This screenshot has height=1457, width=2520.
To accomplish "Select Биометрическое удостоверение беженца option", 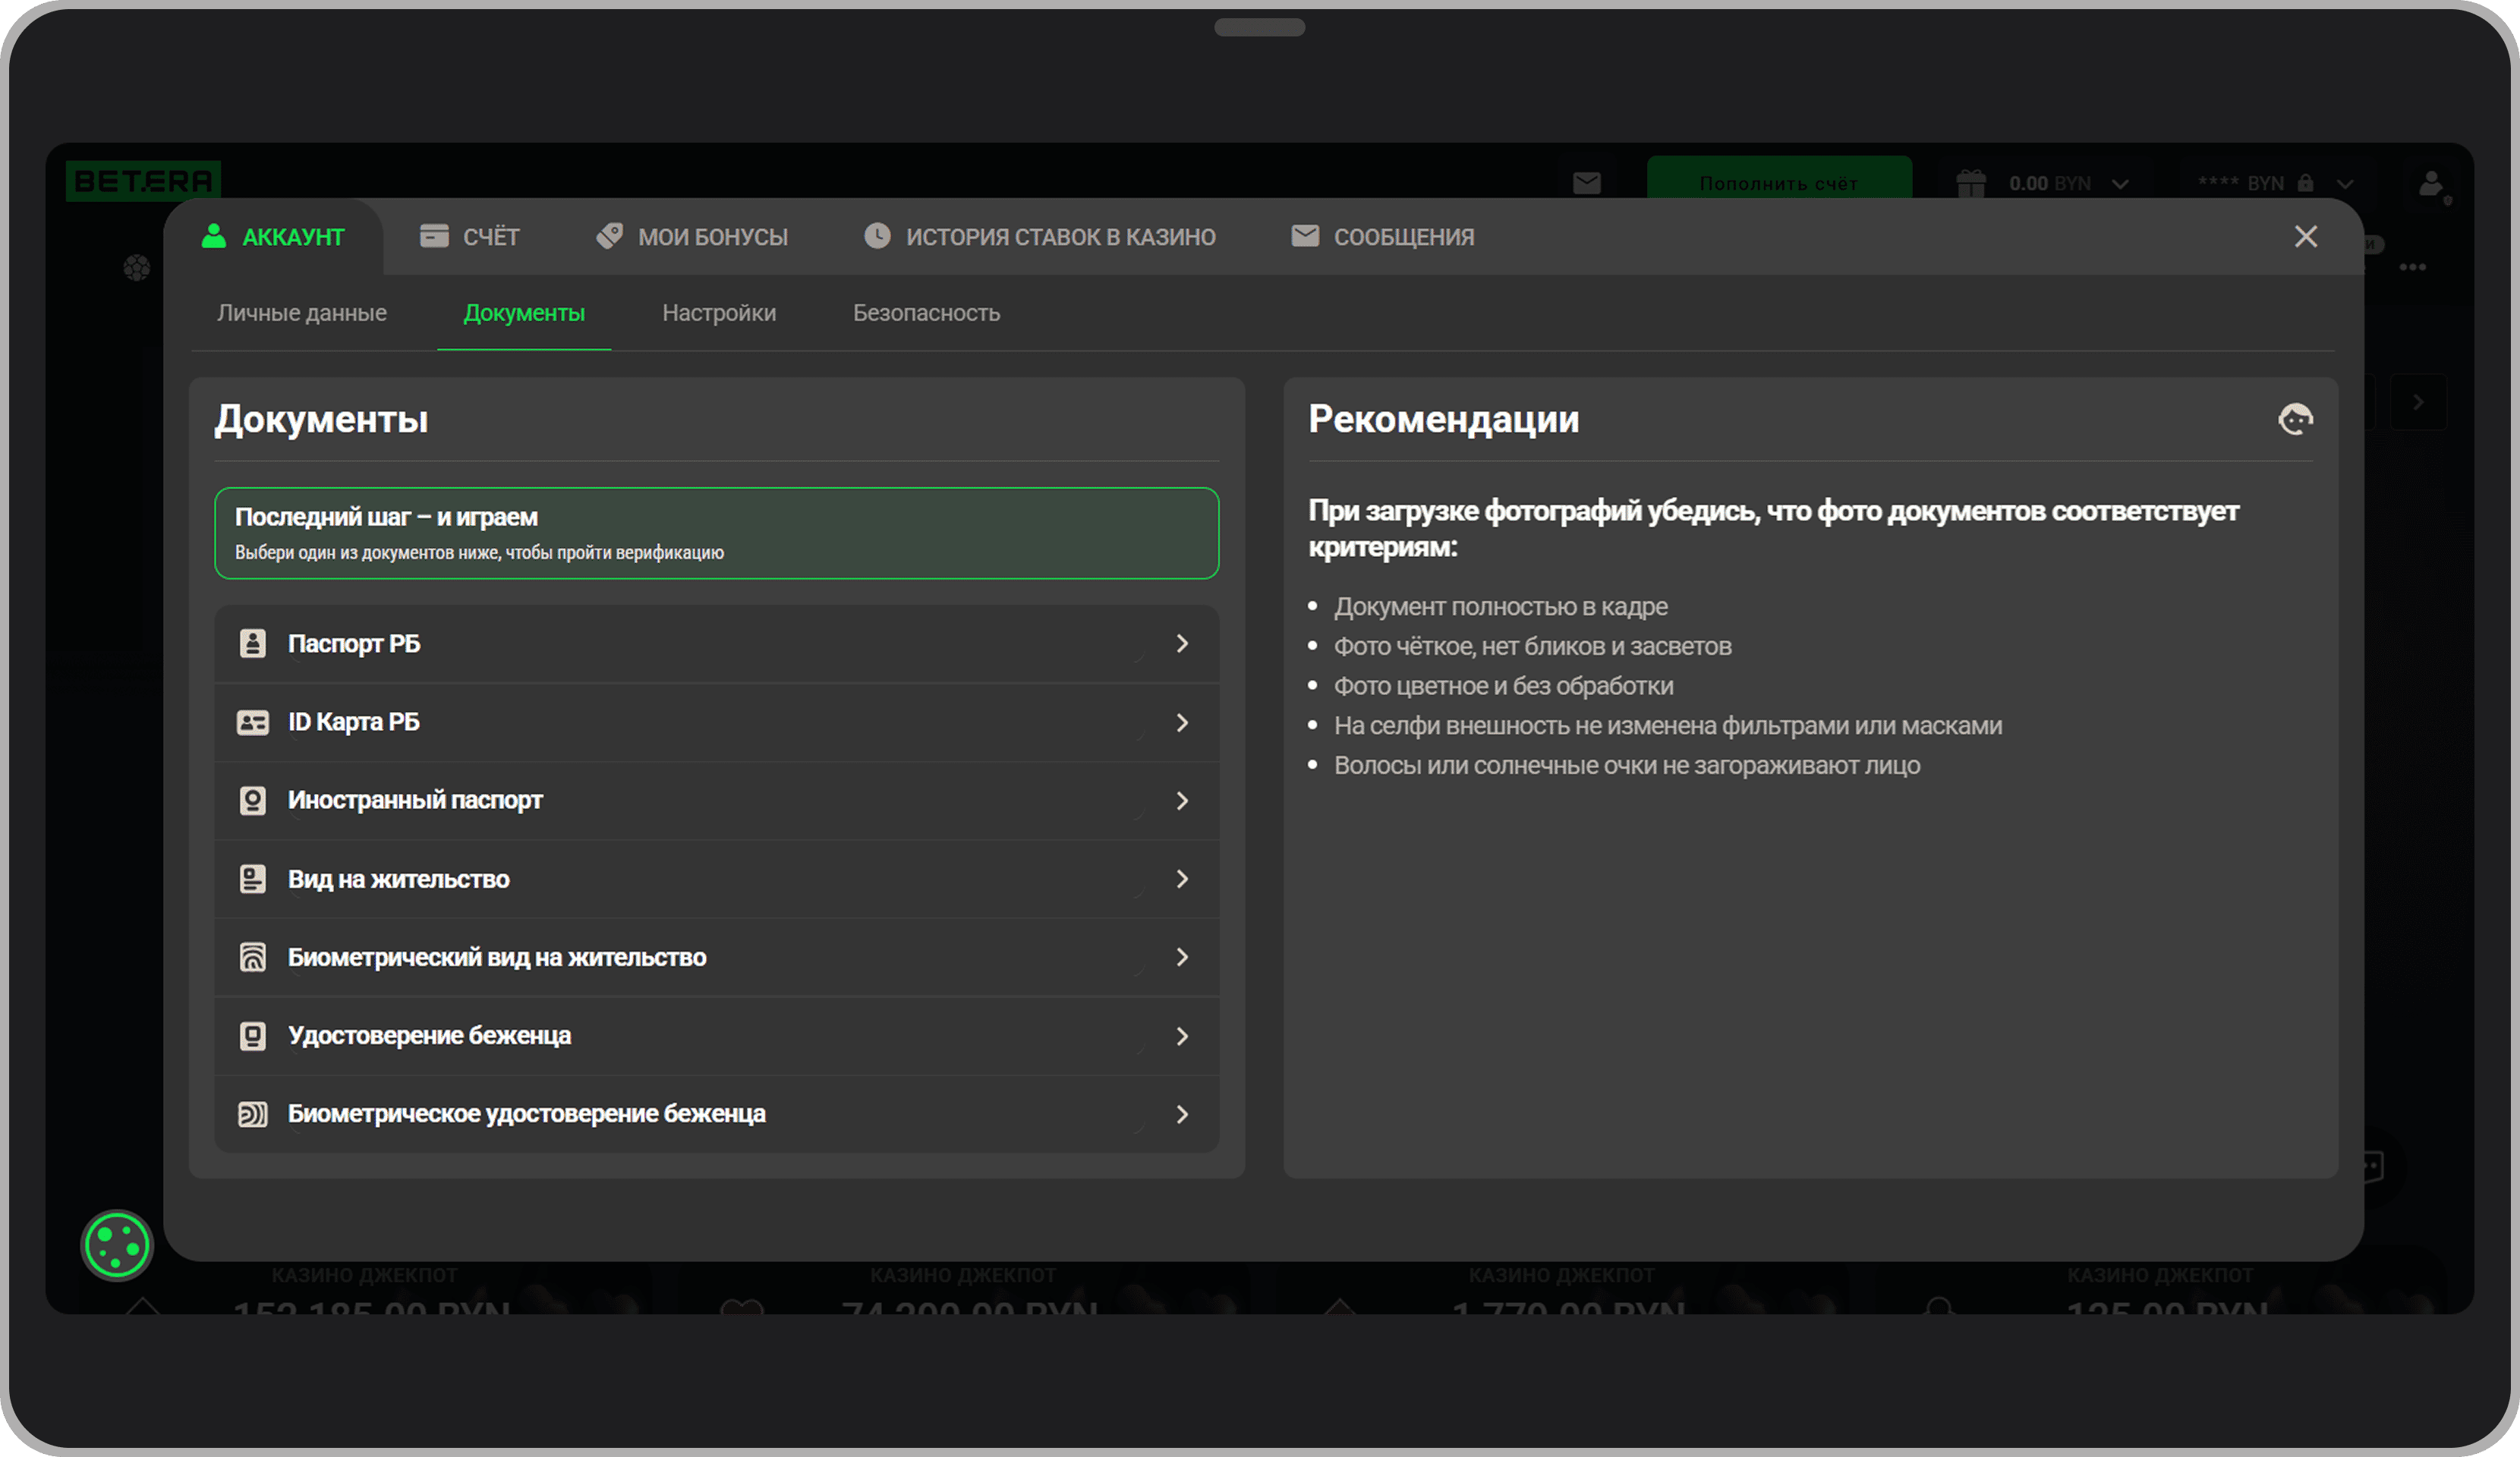I will point(526,1114).
